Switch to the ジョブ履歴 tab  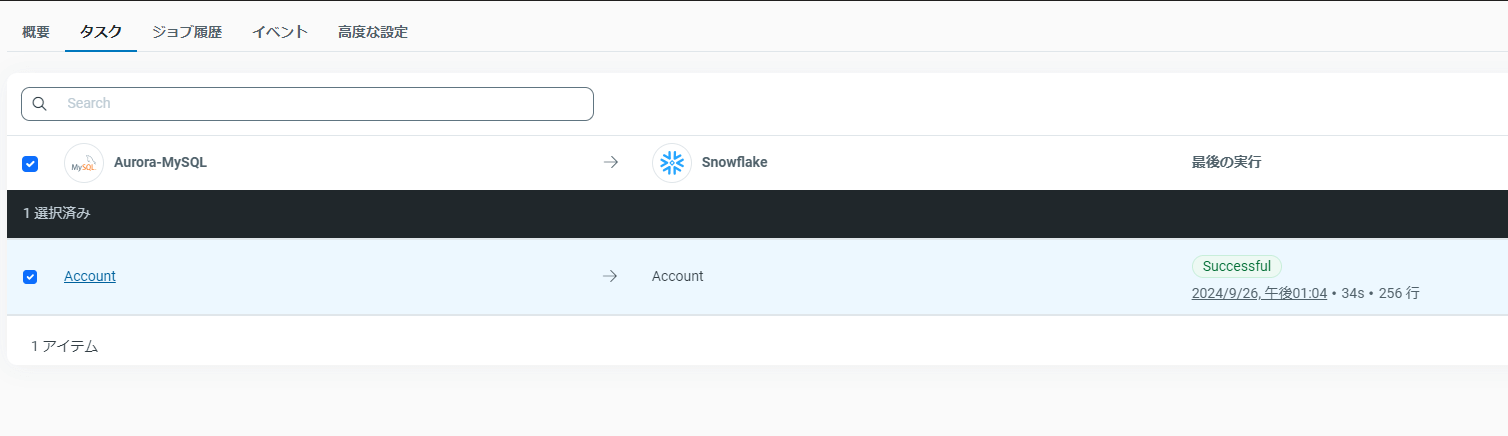tap(187, 32)
